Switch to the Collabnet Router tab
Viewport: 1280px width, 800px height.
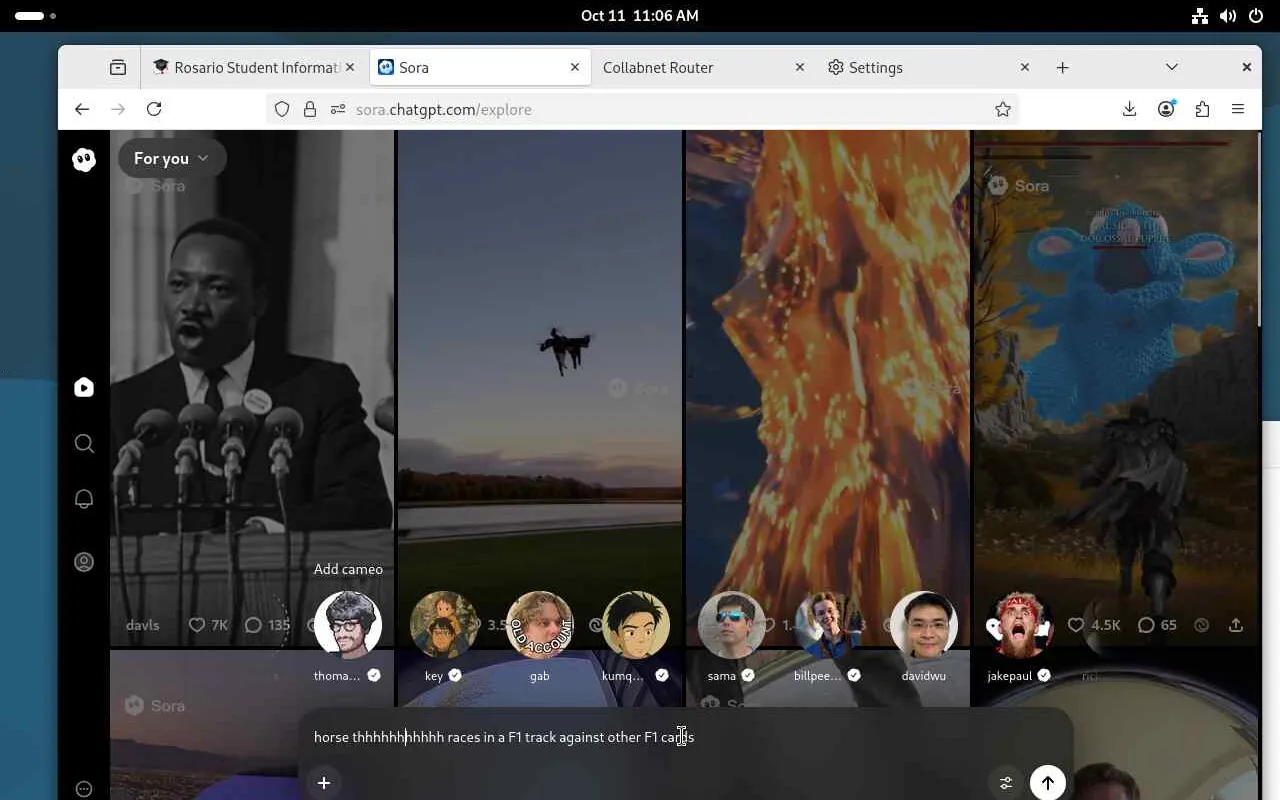point(704,67)
